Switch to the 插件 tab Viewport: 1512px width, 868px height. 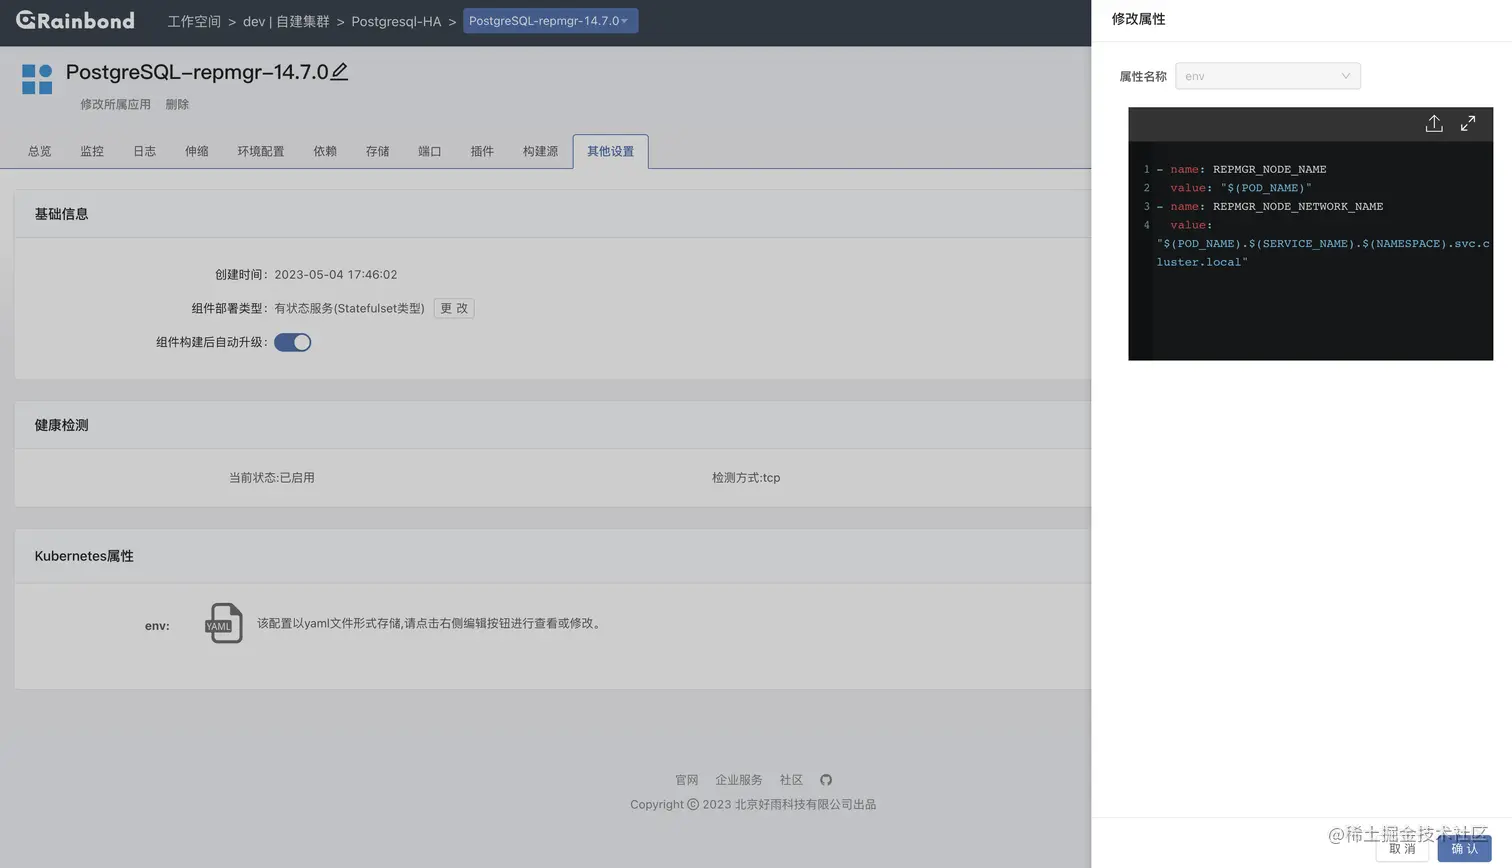482,151
